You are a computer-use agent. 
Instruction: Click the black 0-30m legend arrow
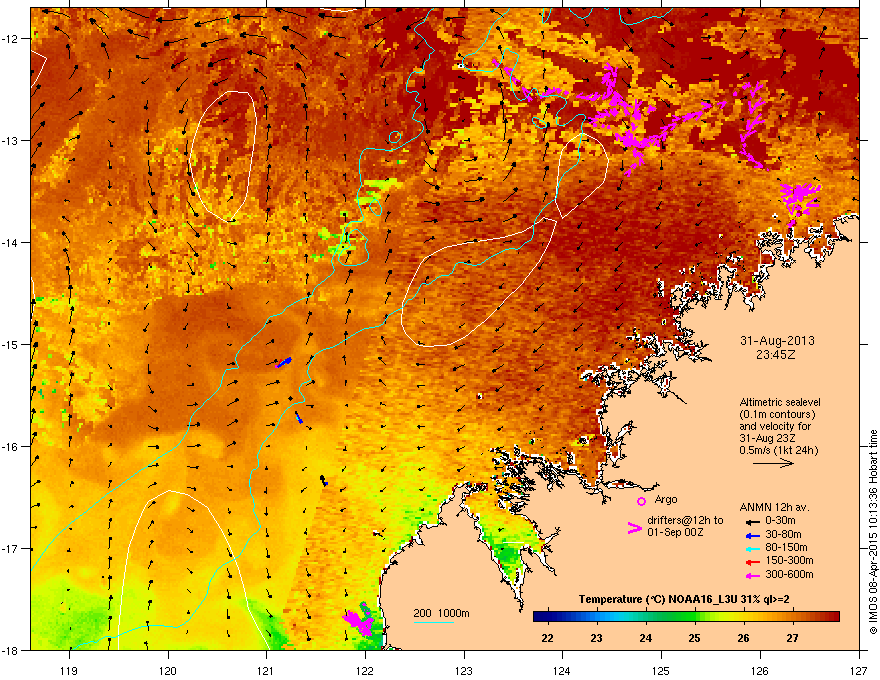751,522
